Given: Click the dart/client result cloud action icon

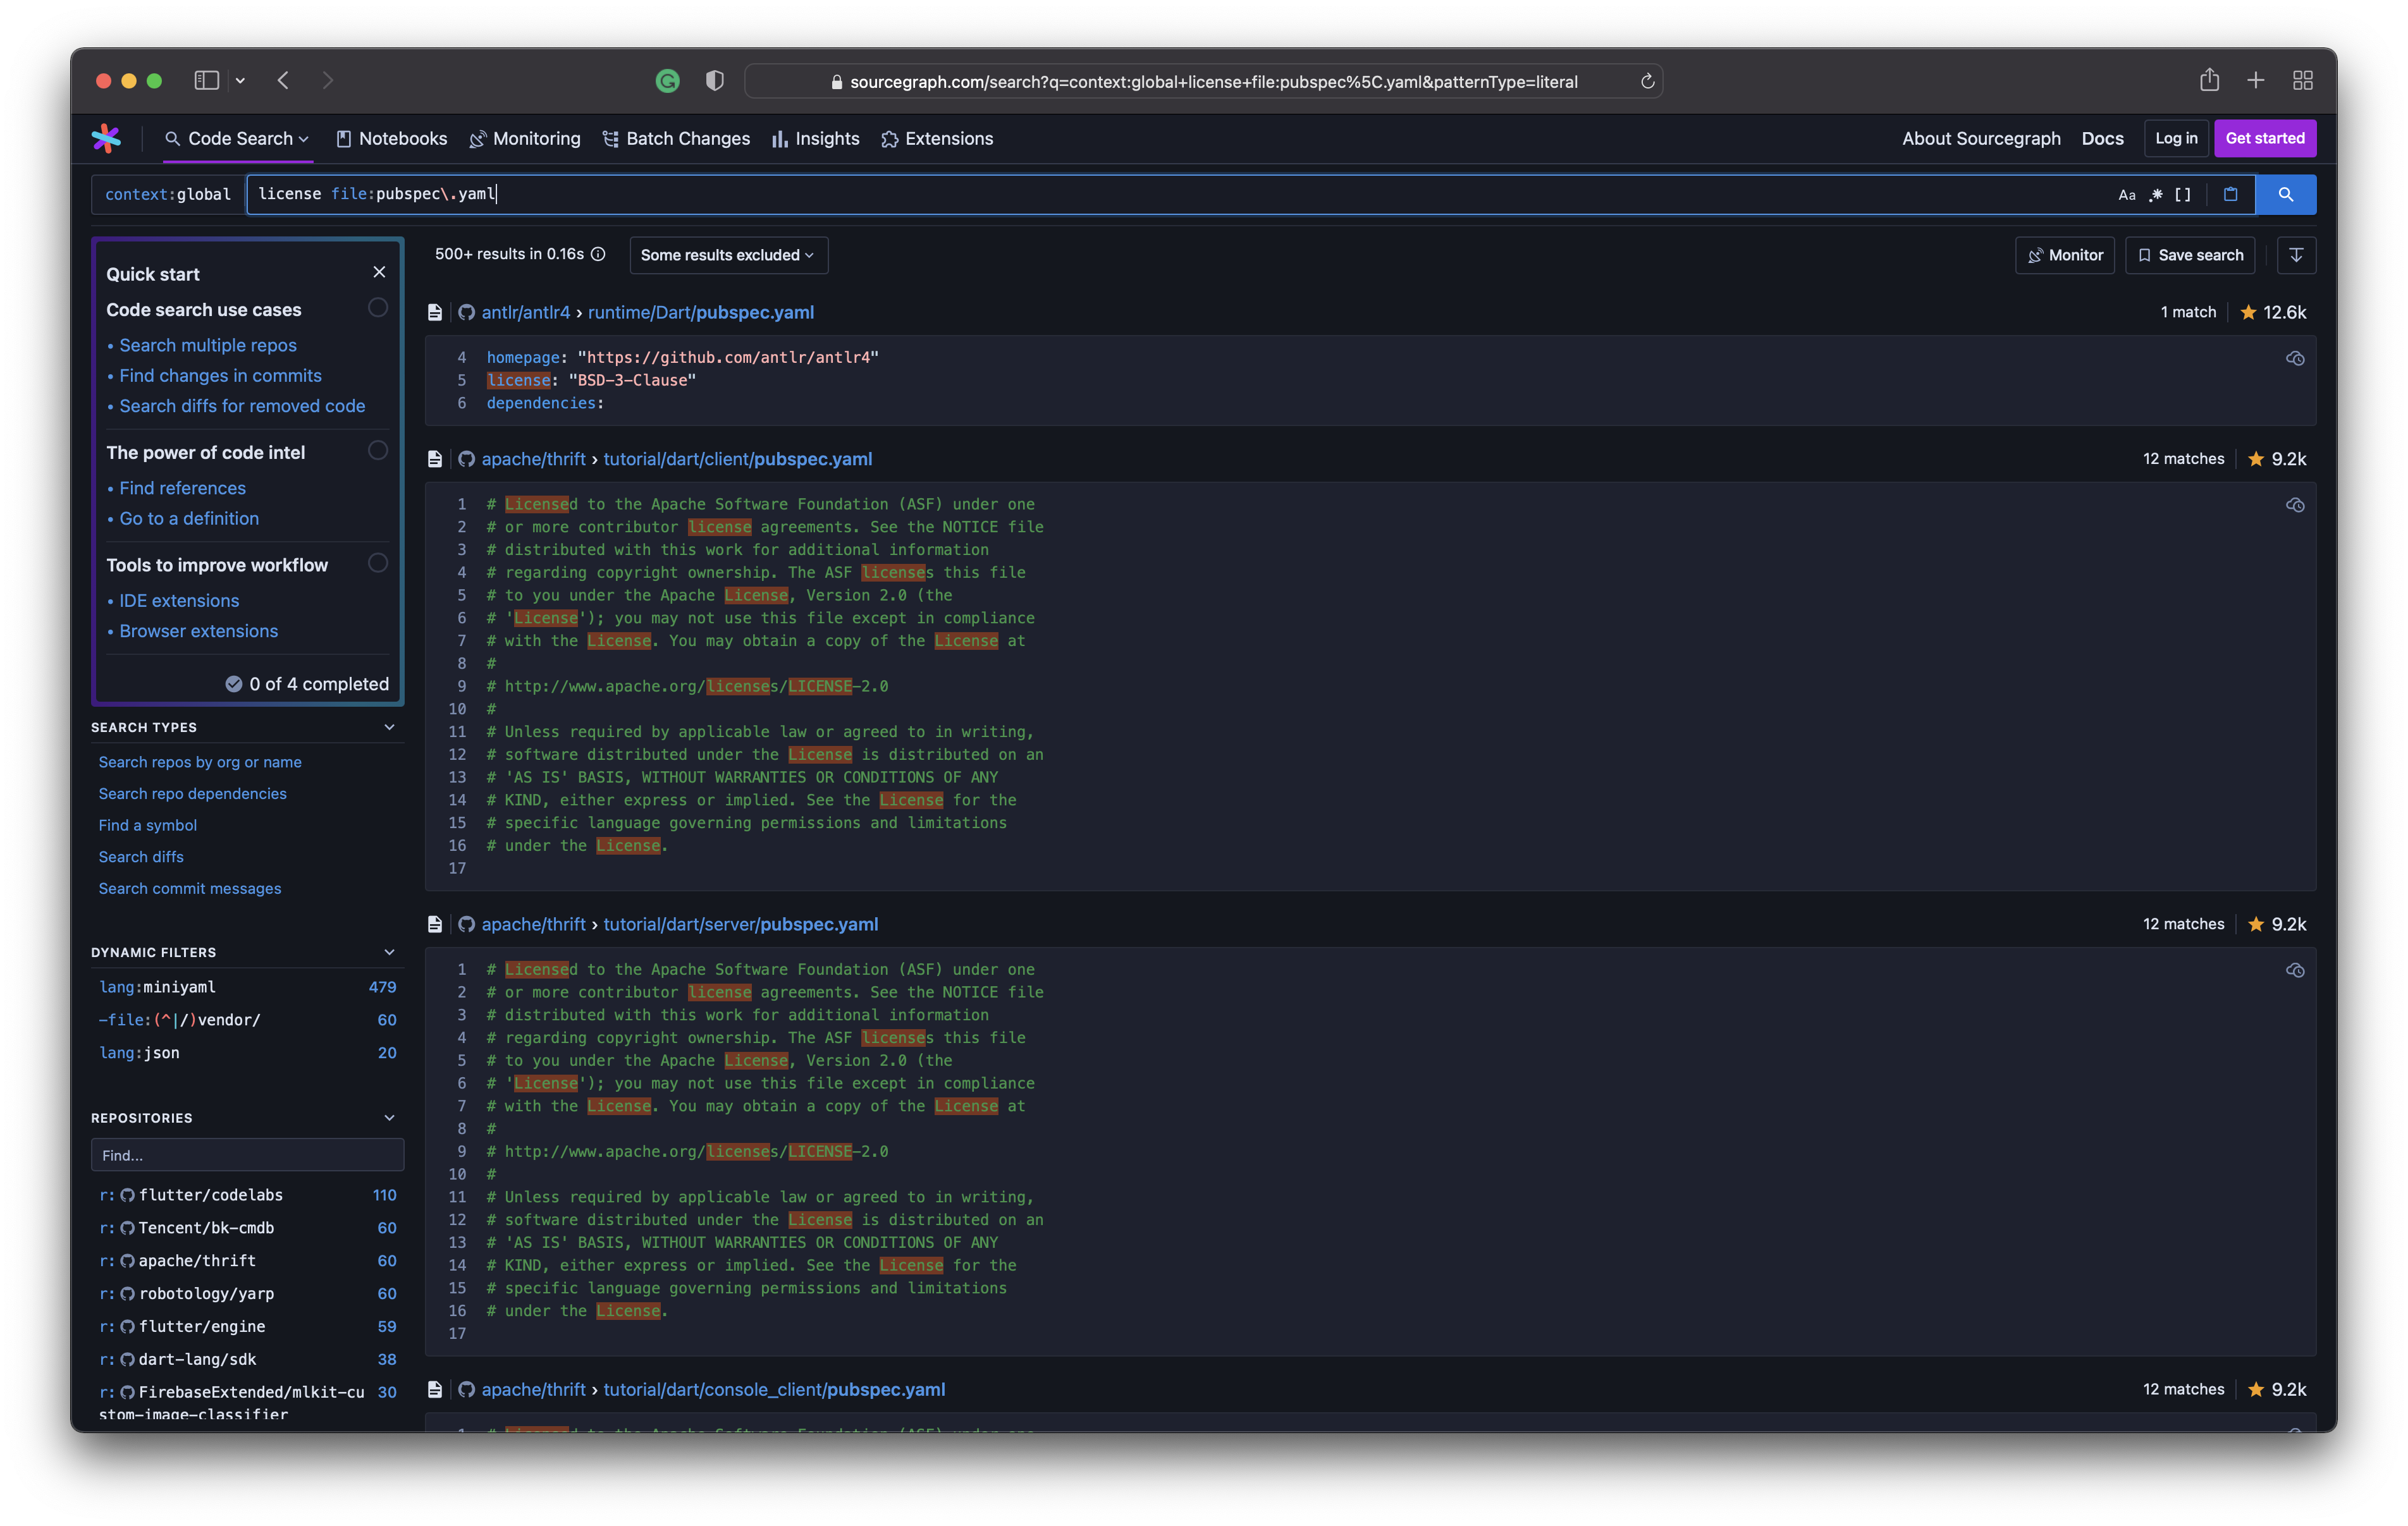Looking at the screenshot, I should click(x=2295, y=505).
